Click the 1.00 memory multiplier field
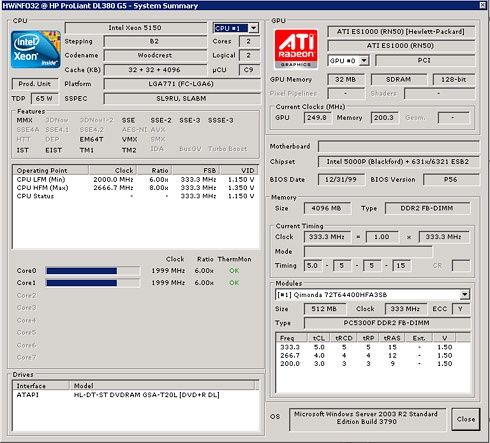This screenshot has height=443, width=490. point(382,237)
